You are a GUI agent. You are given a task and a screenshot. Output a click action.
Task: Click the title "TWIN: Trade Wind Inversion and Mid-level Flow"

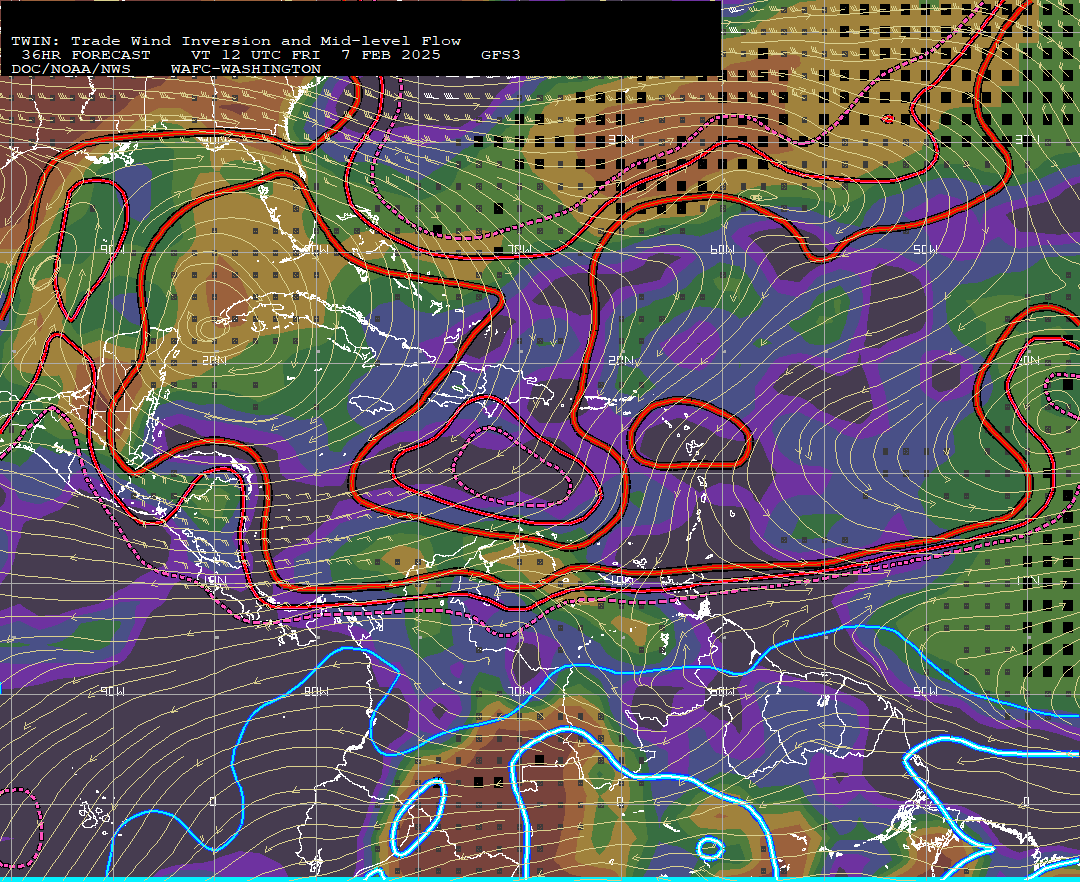click(236, 41)
